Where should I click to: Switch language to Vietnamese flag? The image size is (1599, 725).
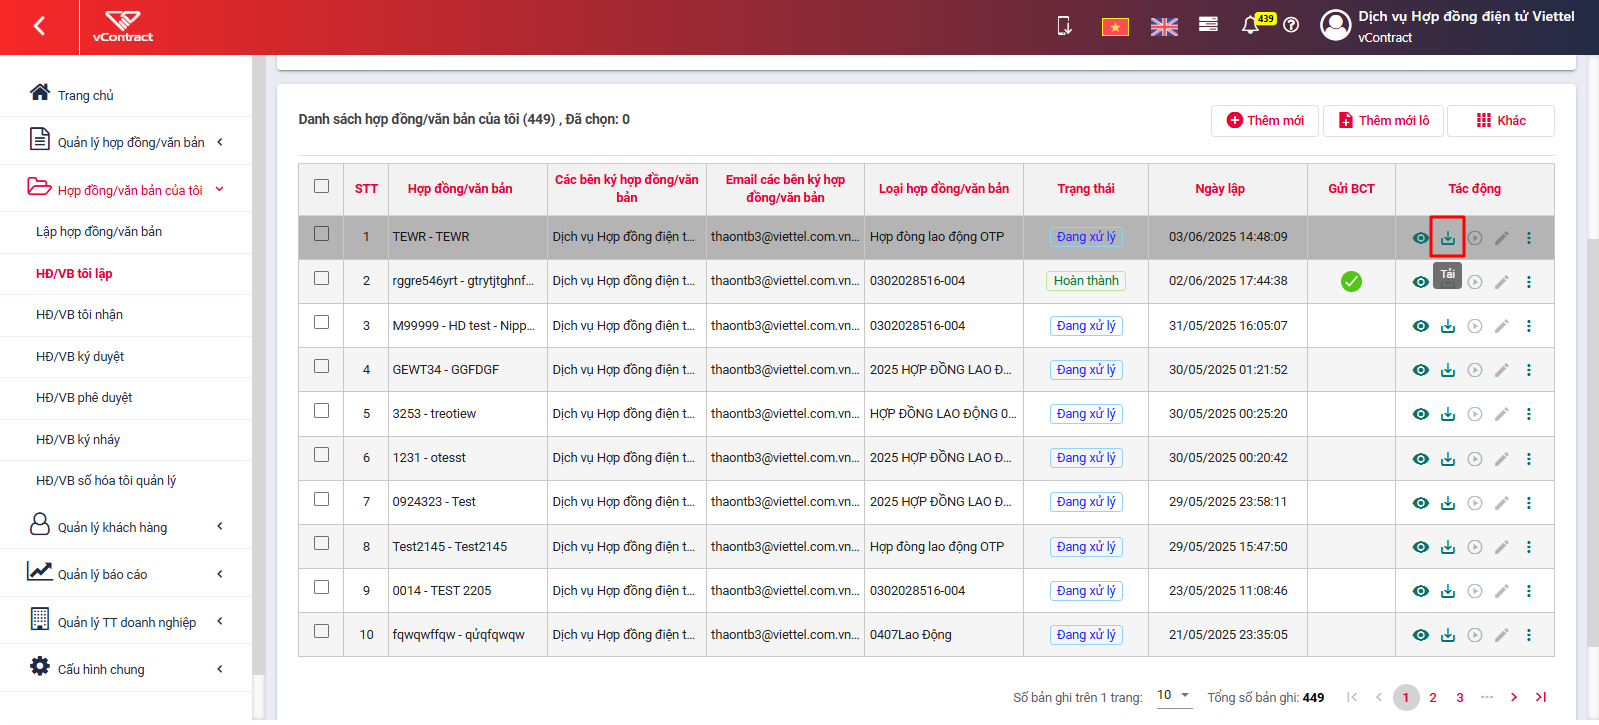pos(1115,27)
